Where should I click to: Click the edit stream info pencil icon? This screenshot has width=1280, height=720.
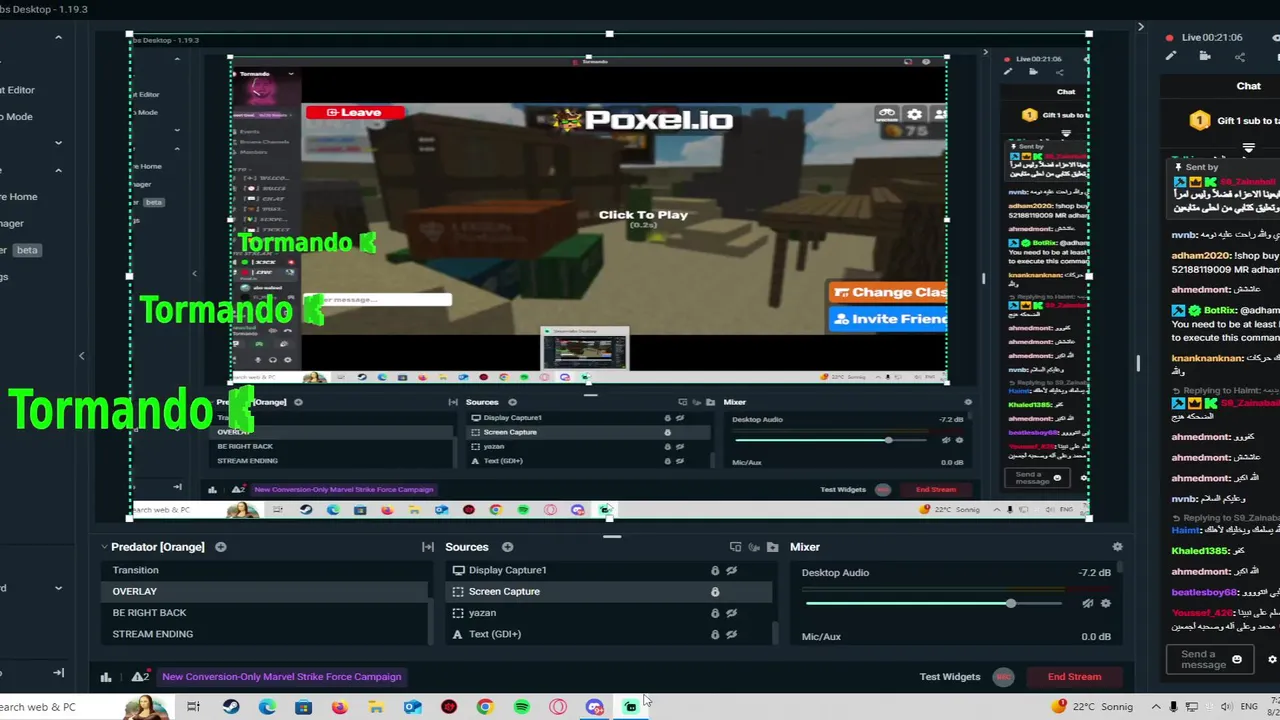pos(1171,56)
